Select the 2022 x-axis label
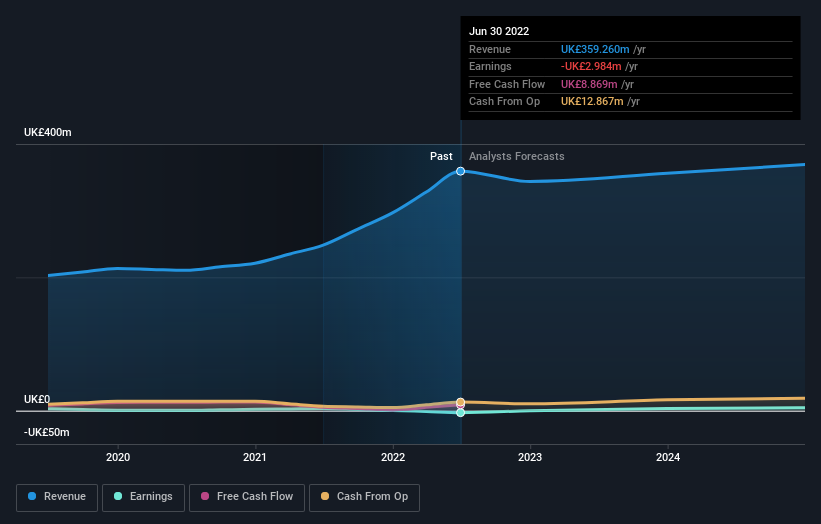Image resolution: width=821 pixels, height=524 pixels. click(x=393, y=457)
